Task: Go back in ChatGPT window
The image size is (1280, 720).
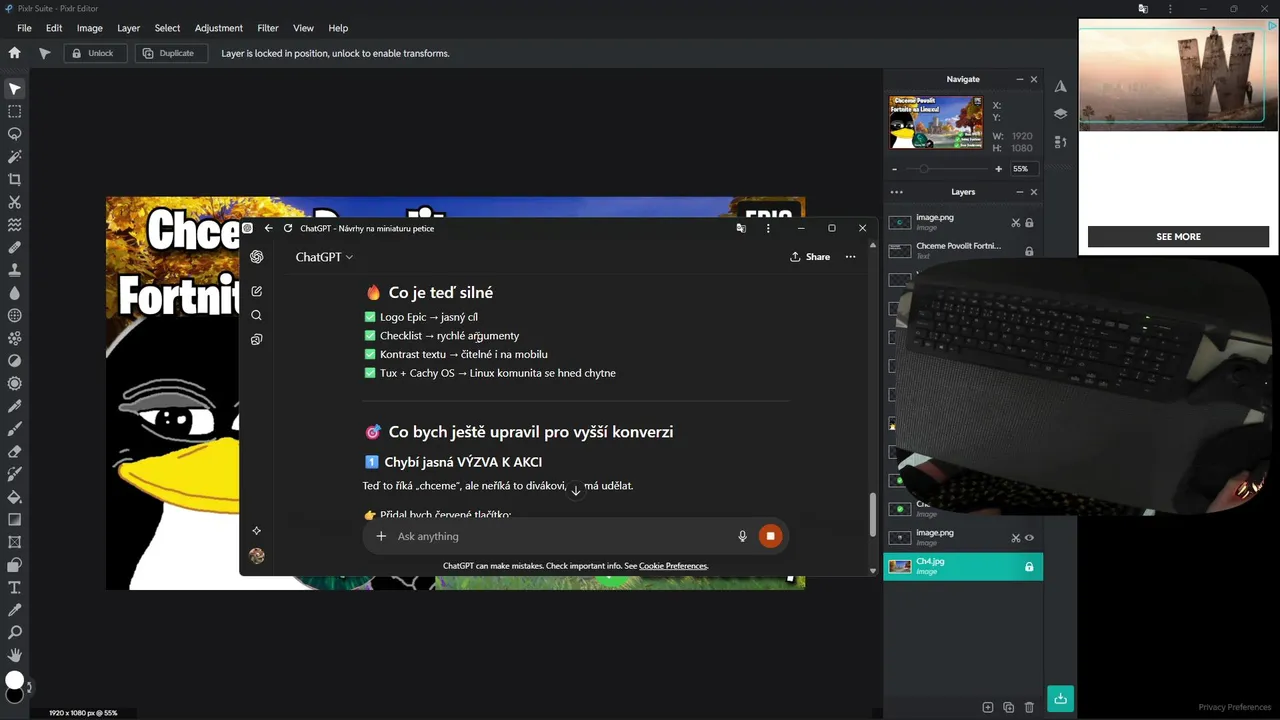Action: point(268,228)
